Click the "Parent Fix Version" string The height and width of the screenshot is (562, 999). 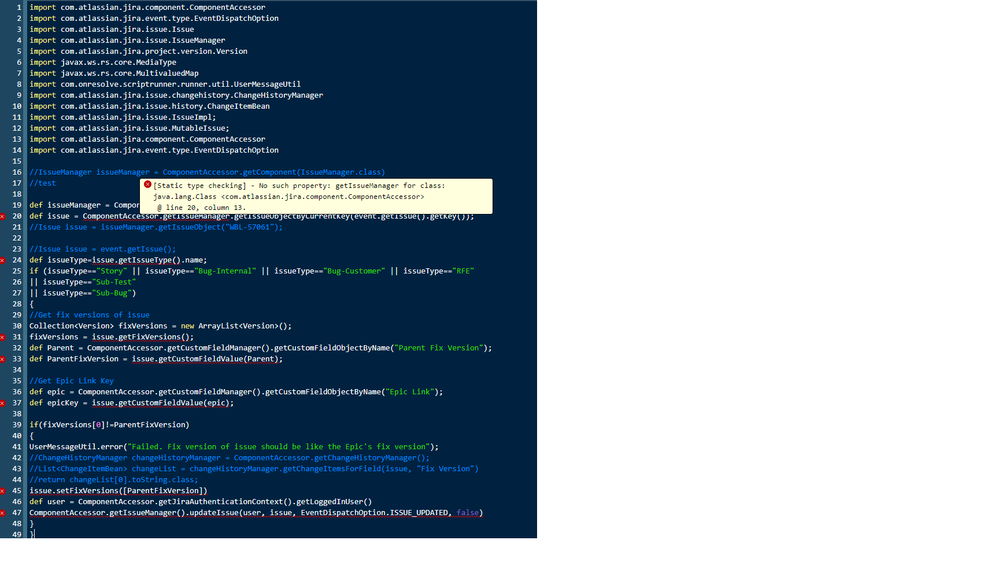click(x=438, y=348)
